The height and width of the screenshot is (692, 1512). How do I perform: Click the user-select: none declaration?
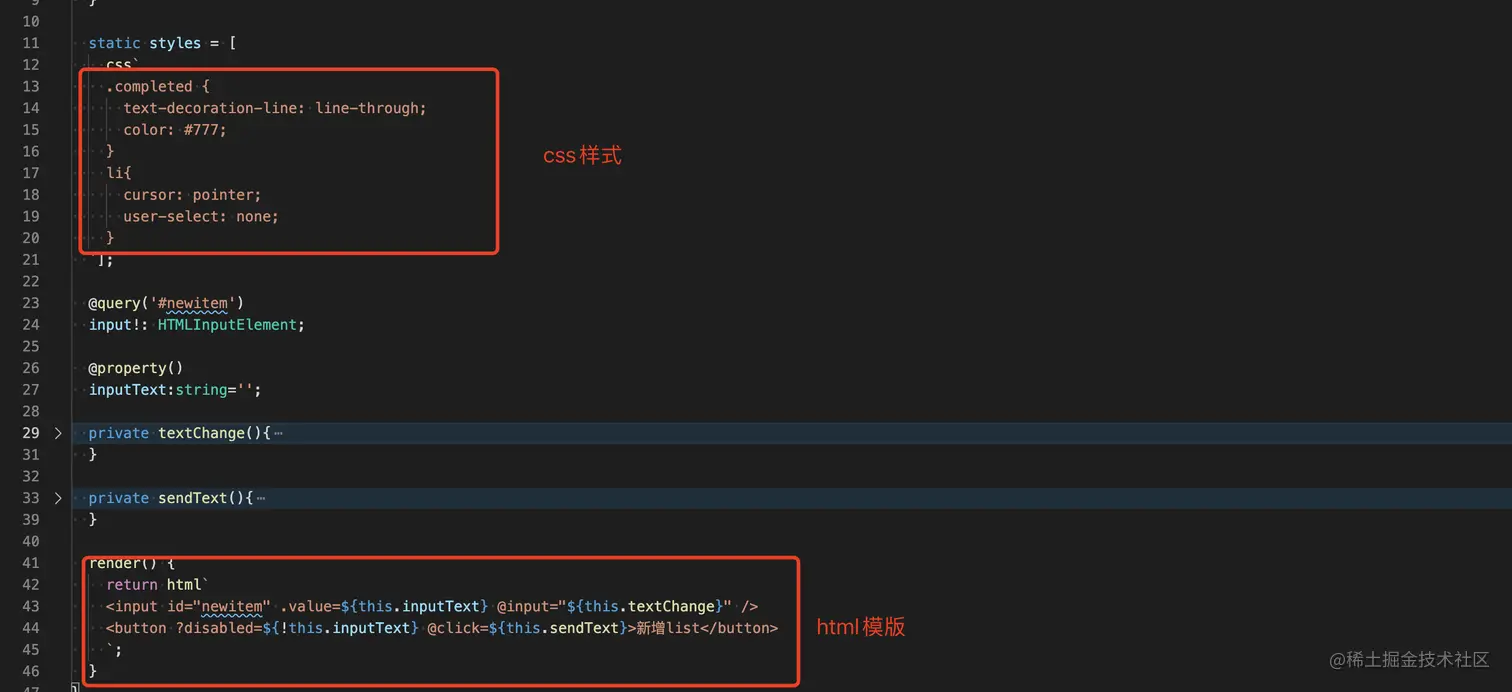(x=201, y=216)
